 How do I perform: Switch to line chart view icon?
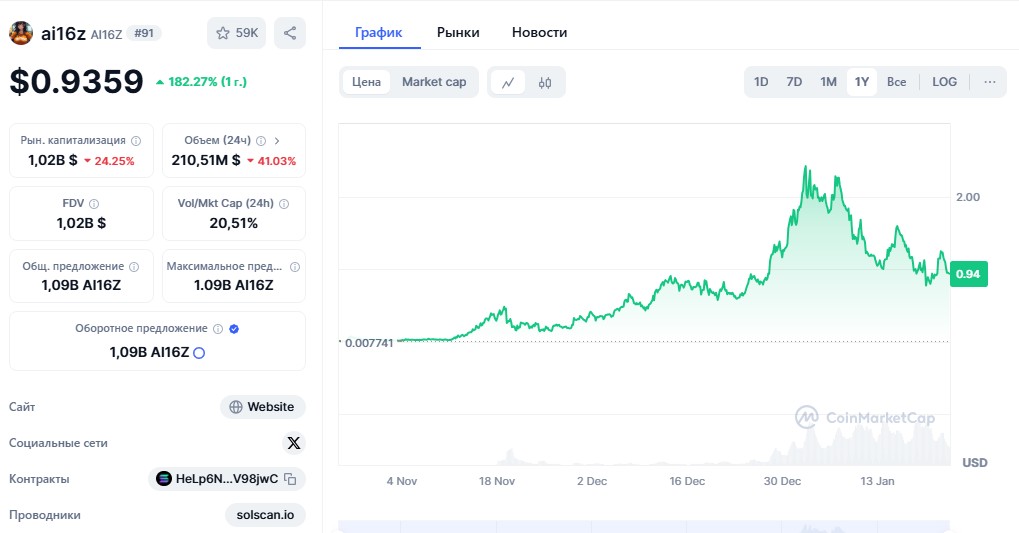click(x=508, y=82)
